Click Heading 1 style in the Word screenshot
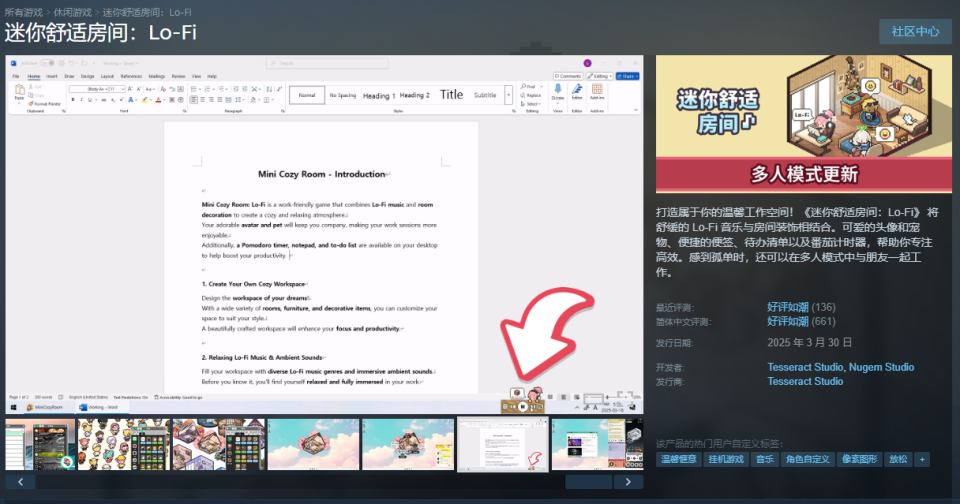 (x=379, y=96)
